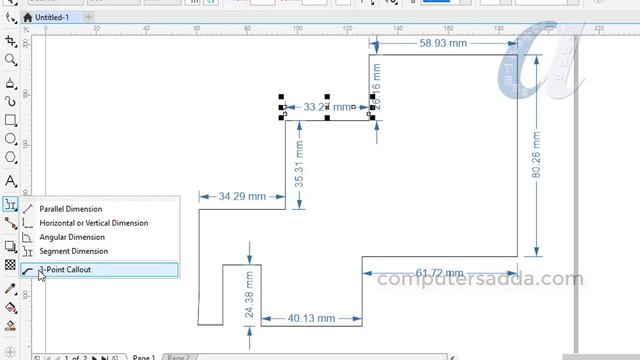Select the Zoom magnifier tool

click(10, 60)
